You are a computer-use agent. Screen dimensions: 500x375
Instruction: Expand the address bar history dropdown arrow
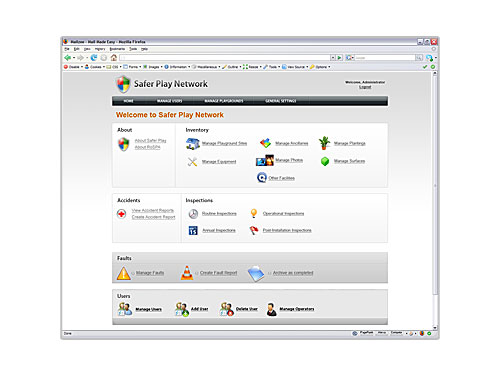pos(333,58)
